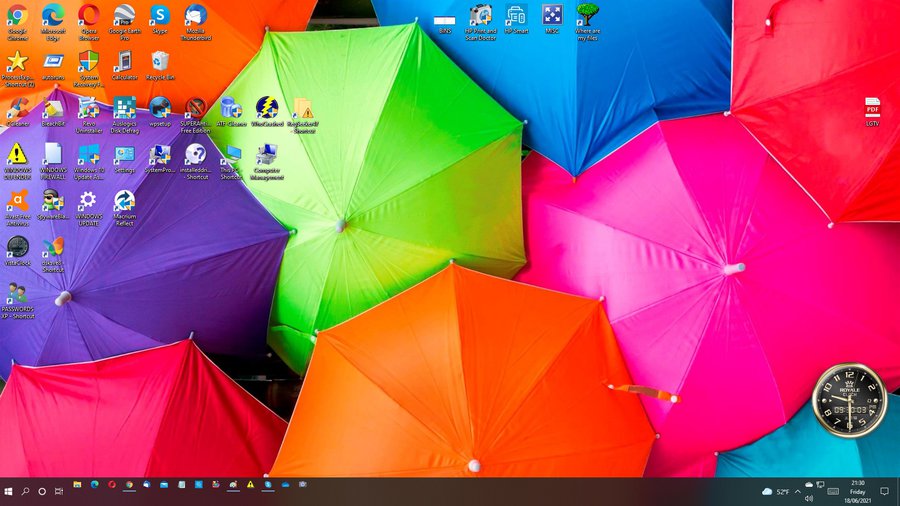Select the BINS desktop icon
Viewport: 900px width, 506px height.
pos(445,24)
